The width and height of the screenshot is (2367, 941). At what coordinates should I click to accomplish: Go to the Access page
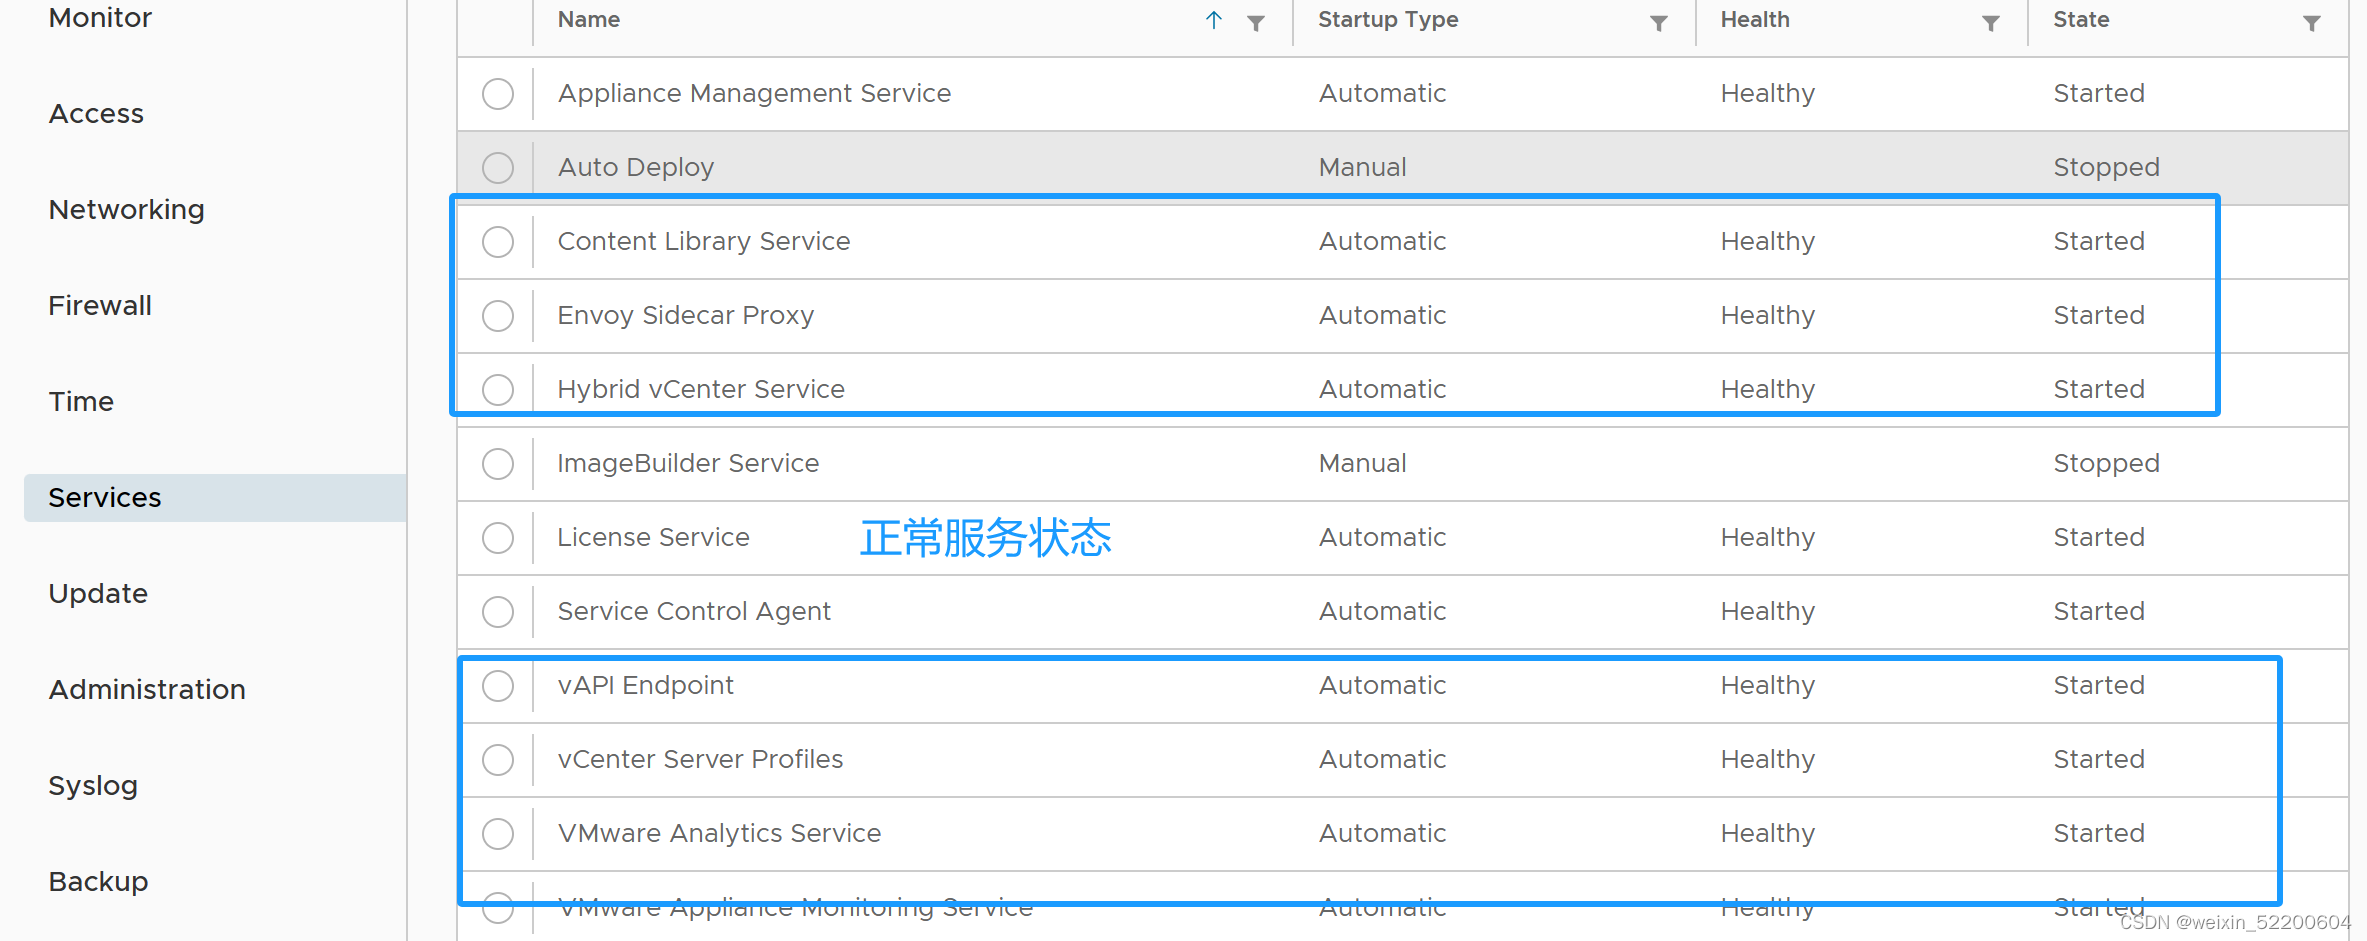(96, 114)
